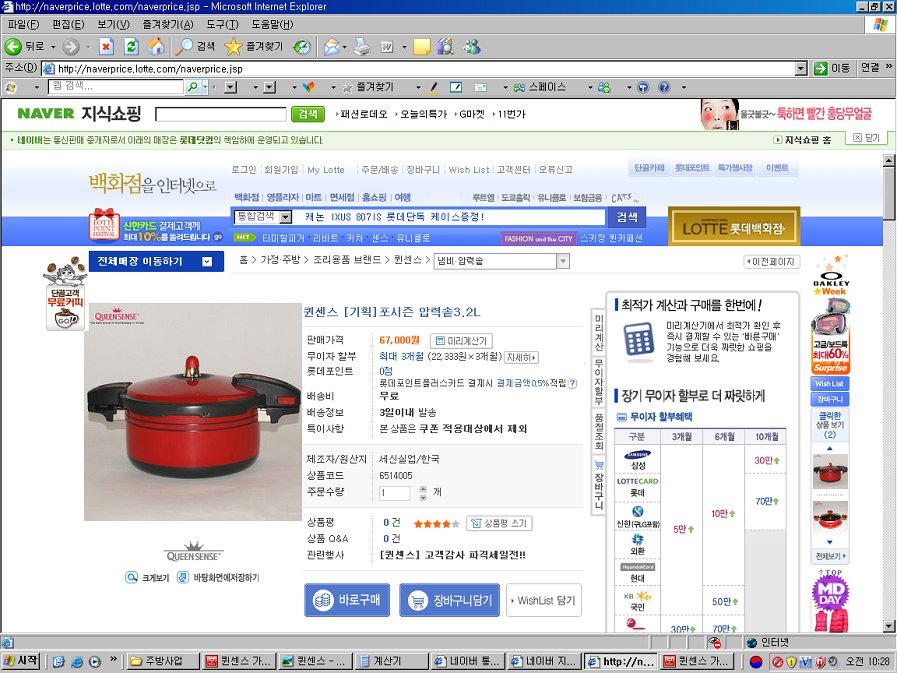The width and height of the screenshot is (897, 673).
Task: Refresh the page with the green arrows icon
Action: click(x=132, y=47)
